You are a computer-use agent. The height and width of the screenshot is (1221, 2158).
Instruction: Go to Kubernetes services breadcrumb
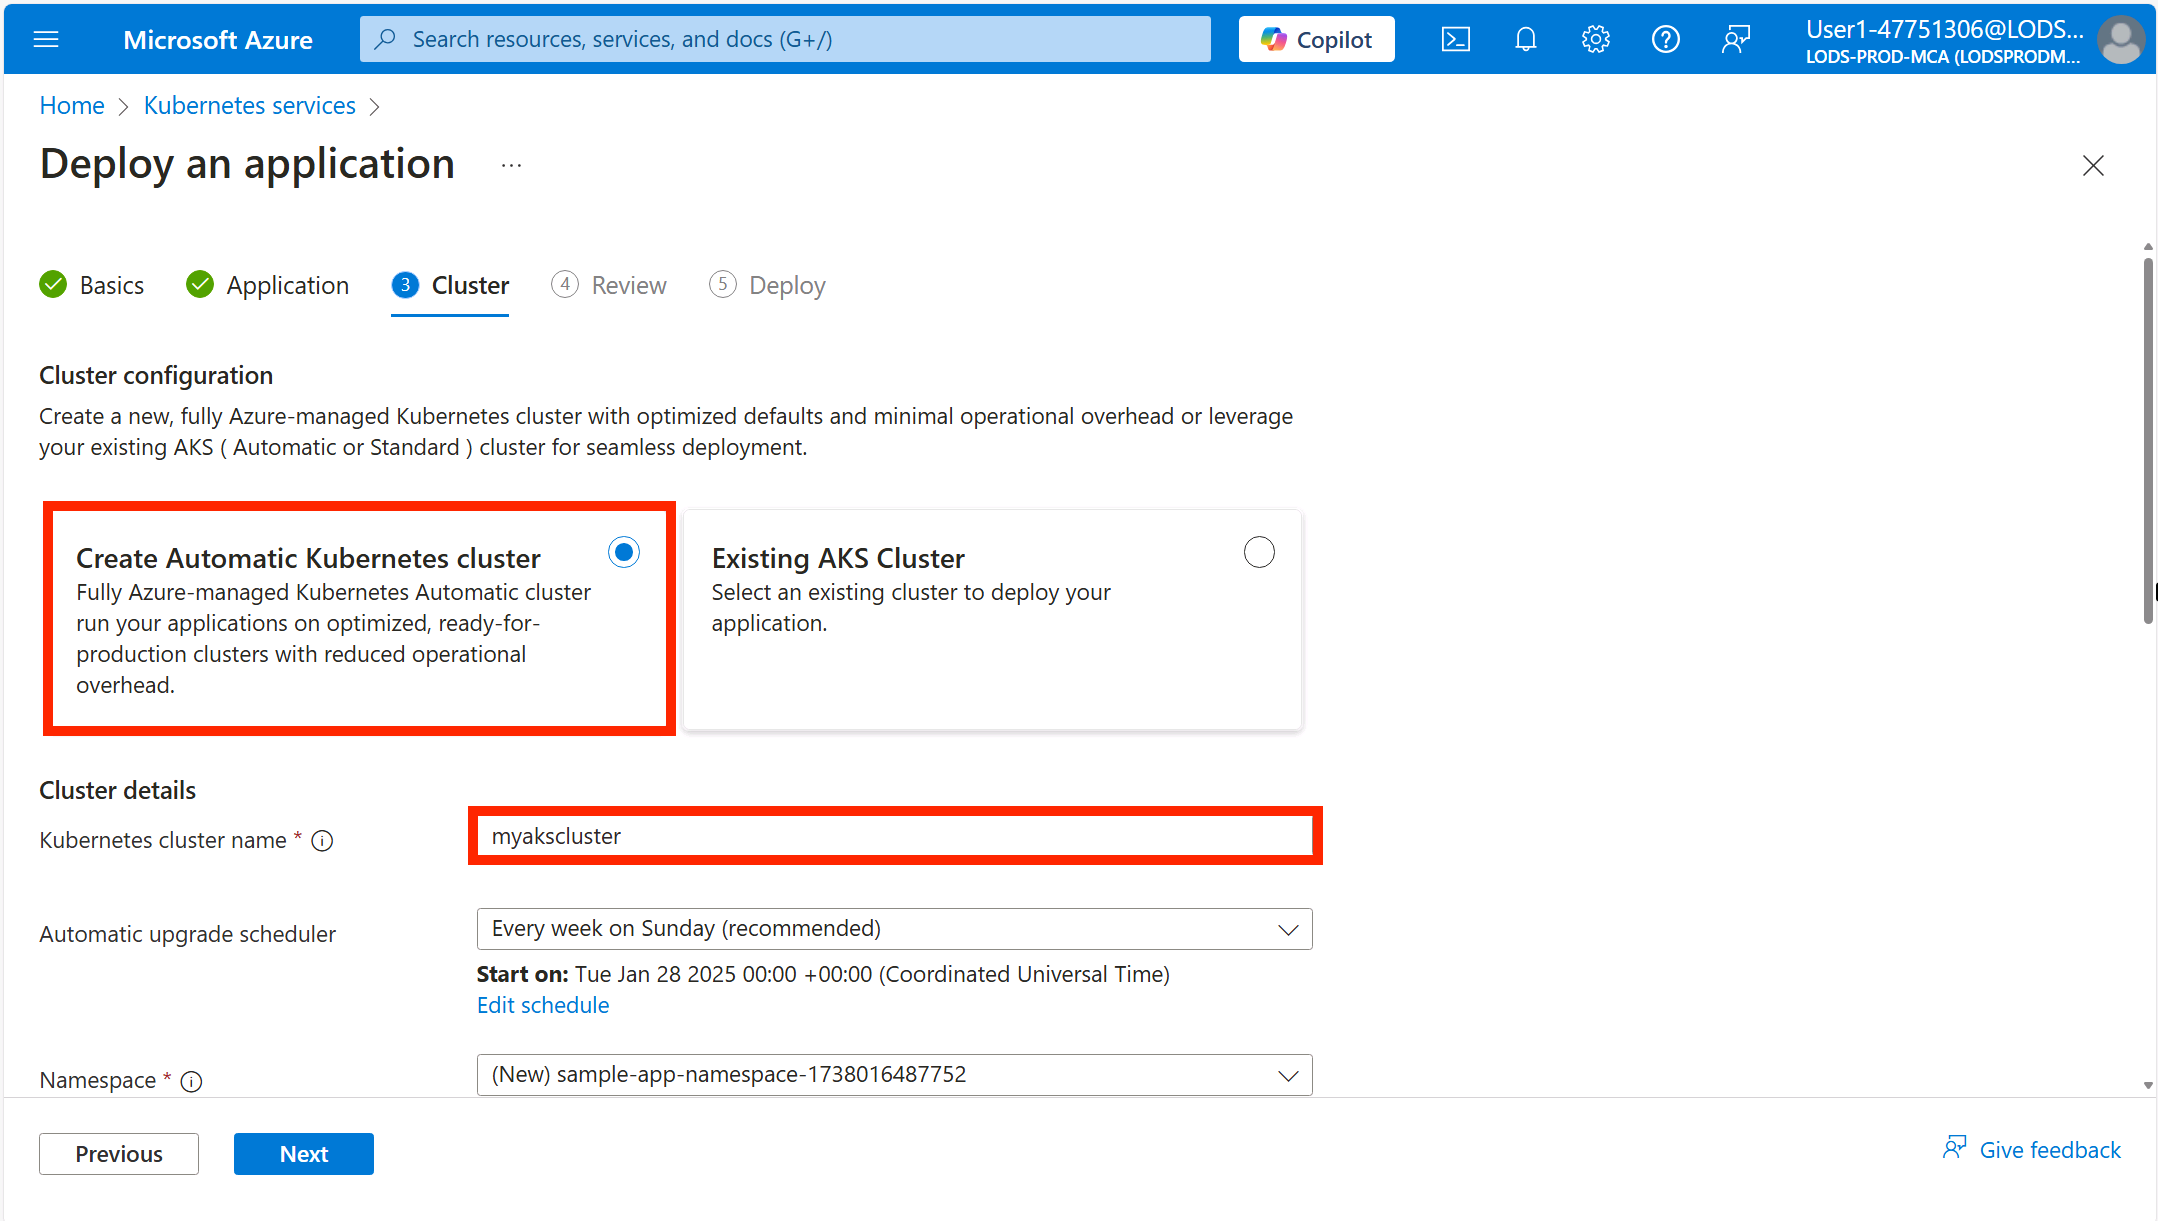tap(250, 105)
